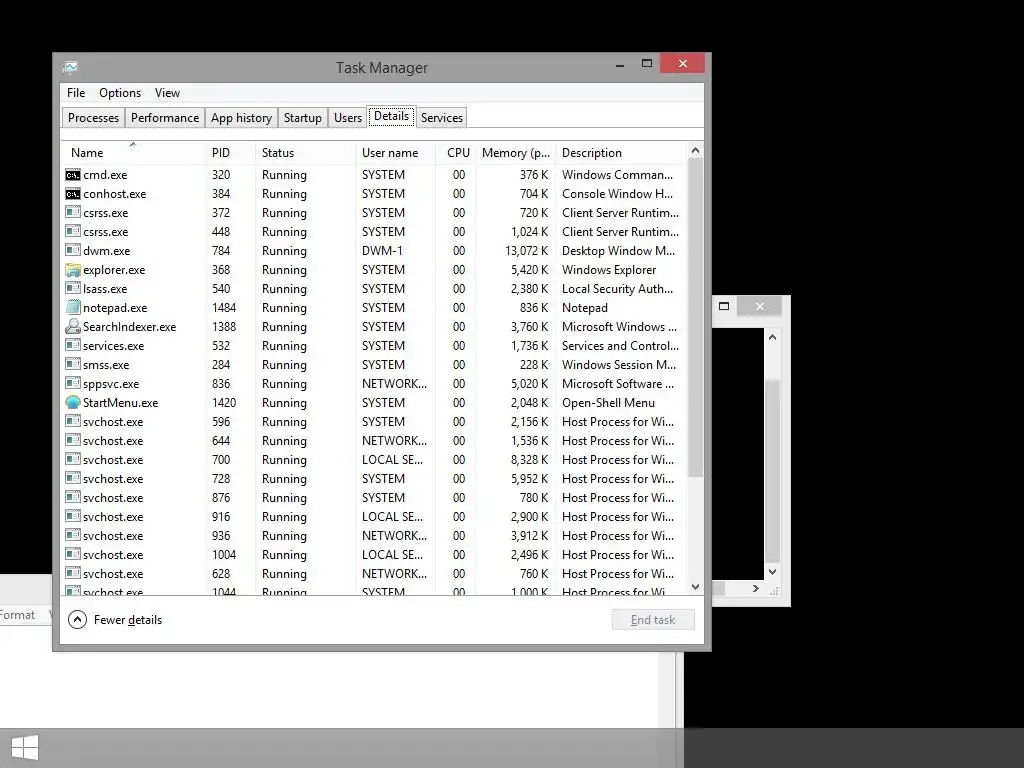
Task: Click PID 1388 cell
Action: point(224,327)
